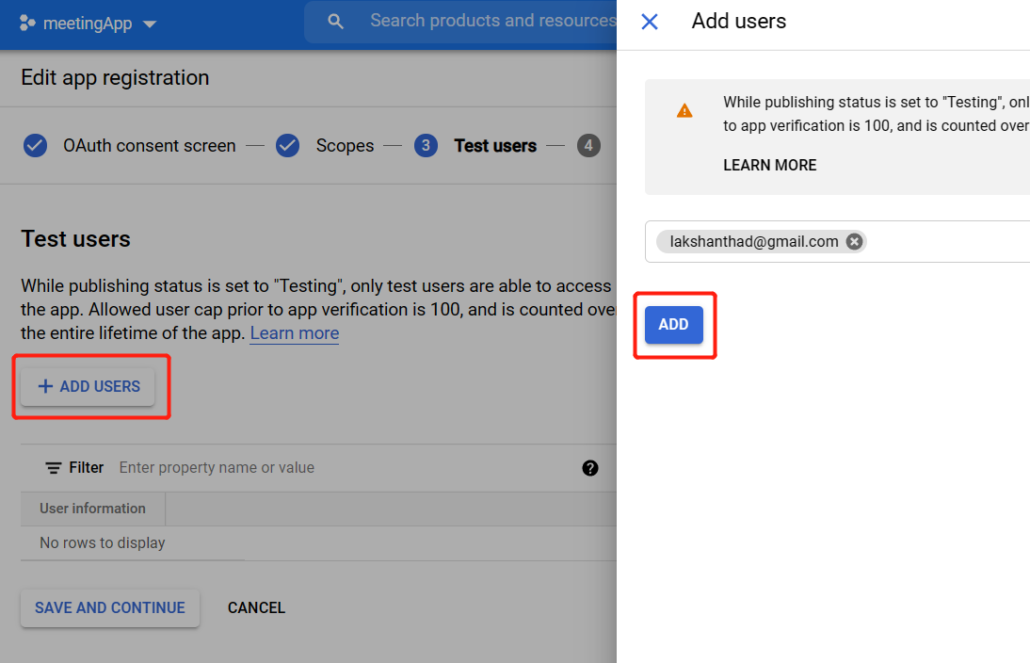
Task: Type in Search products and resources field
Action: click(x=490, y=21)
